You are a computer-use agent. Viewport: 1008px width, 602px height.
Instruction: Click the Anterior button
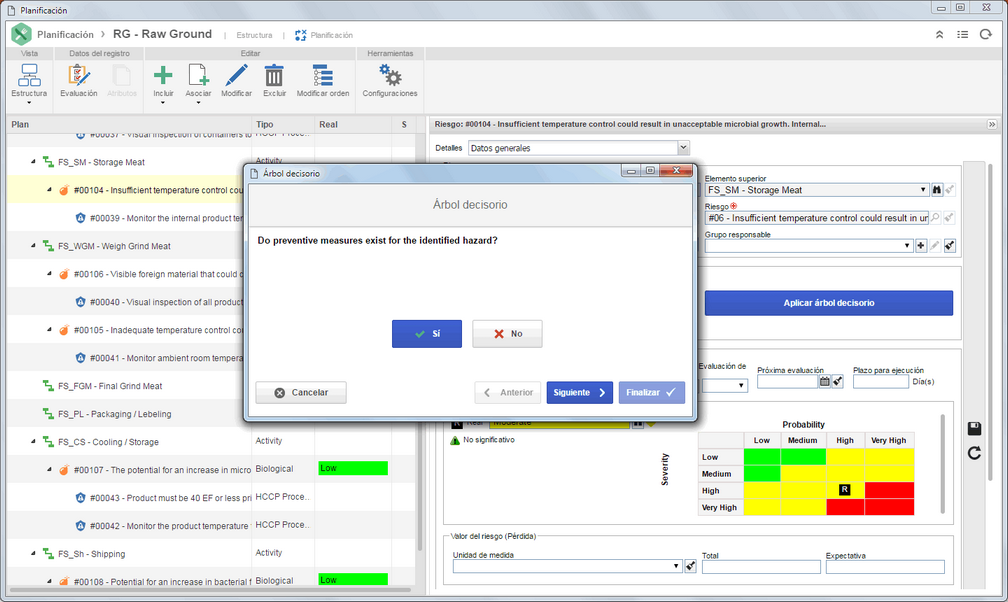tap(508, 392)
